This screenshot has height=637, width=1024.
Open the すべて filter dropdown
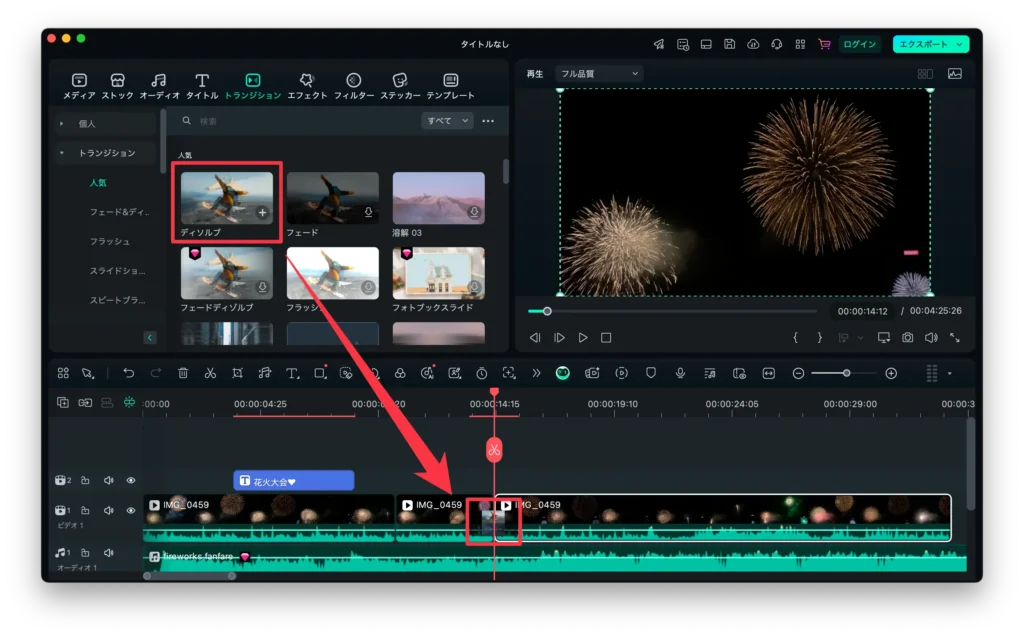point(446,121)
